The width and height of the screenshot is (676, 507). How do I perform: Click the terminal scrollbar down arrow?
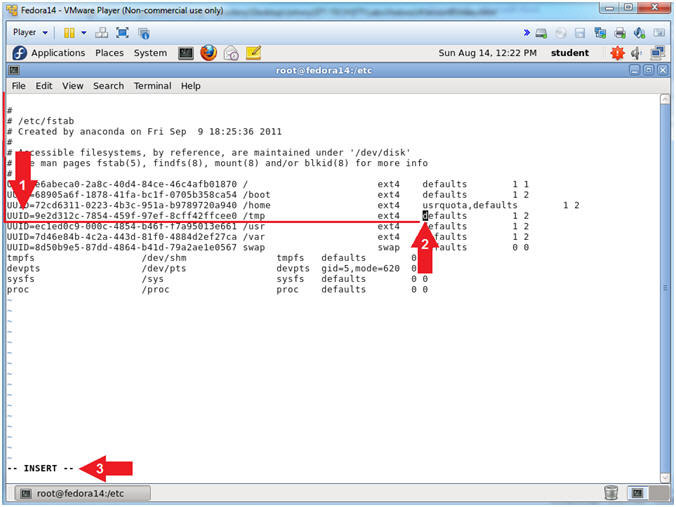[x=665, y=477]
